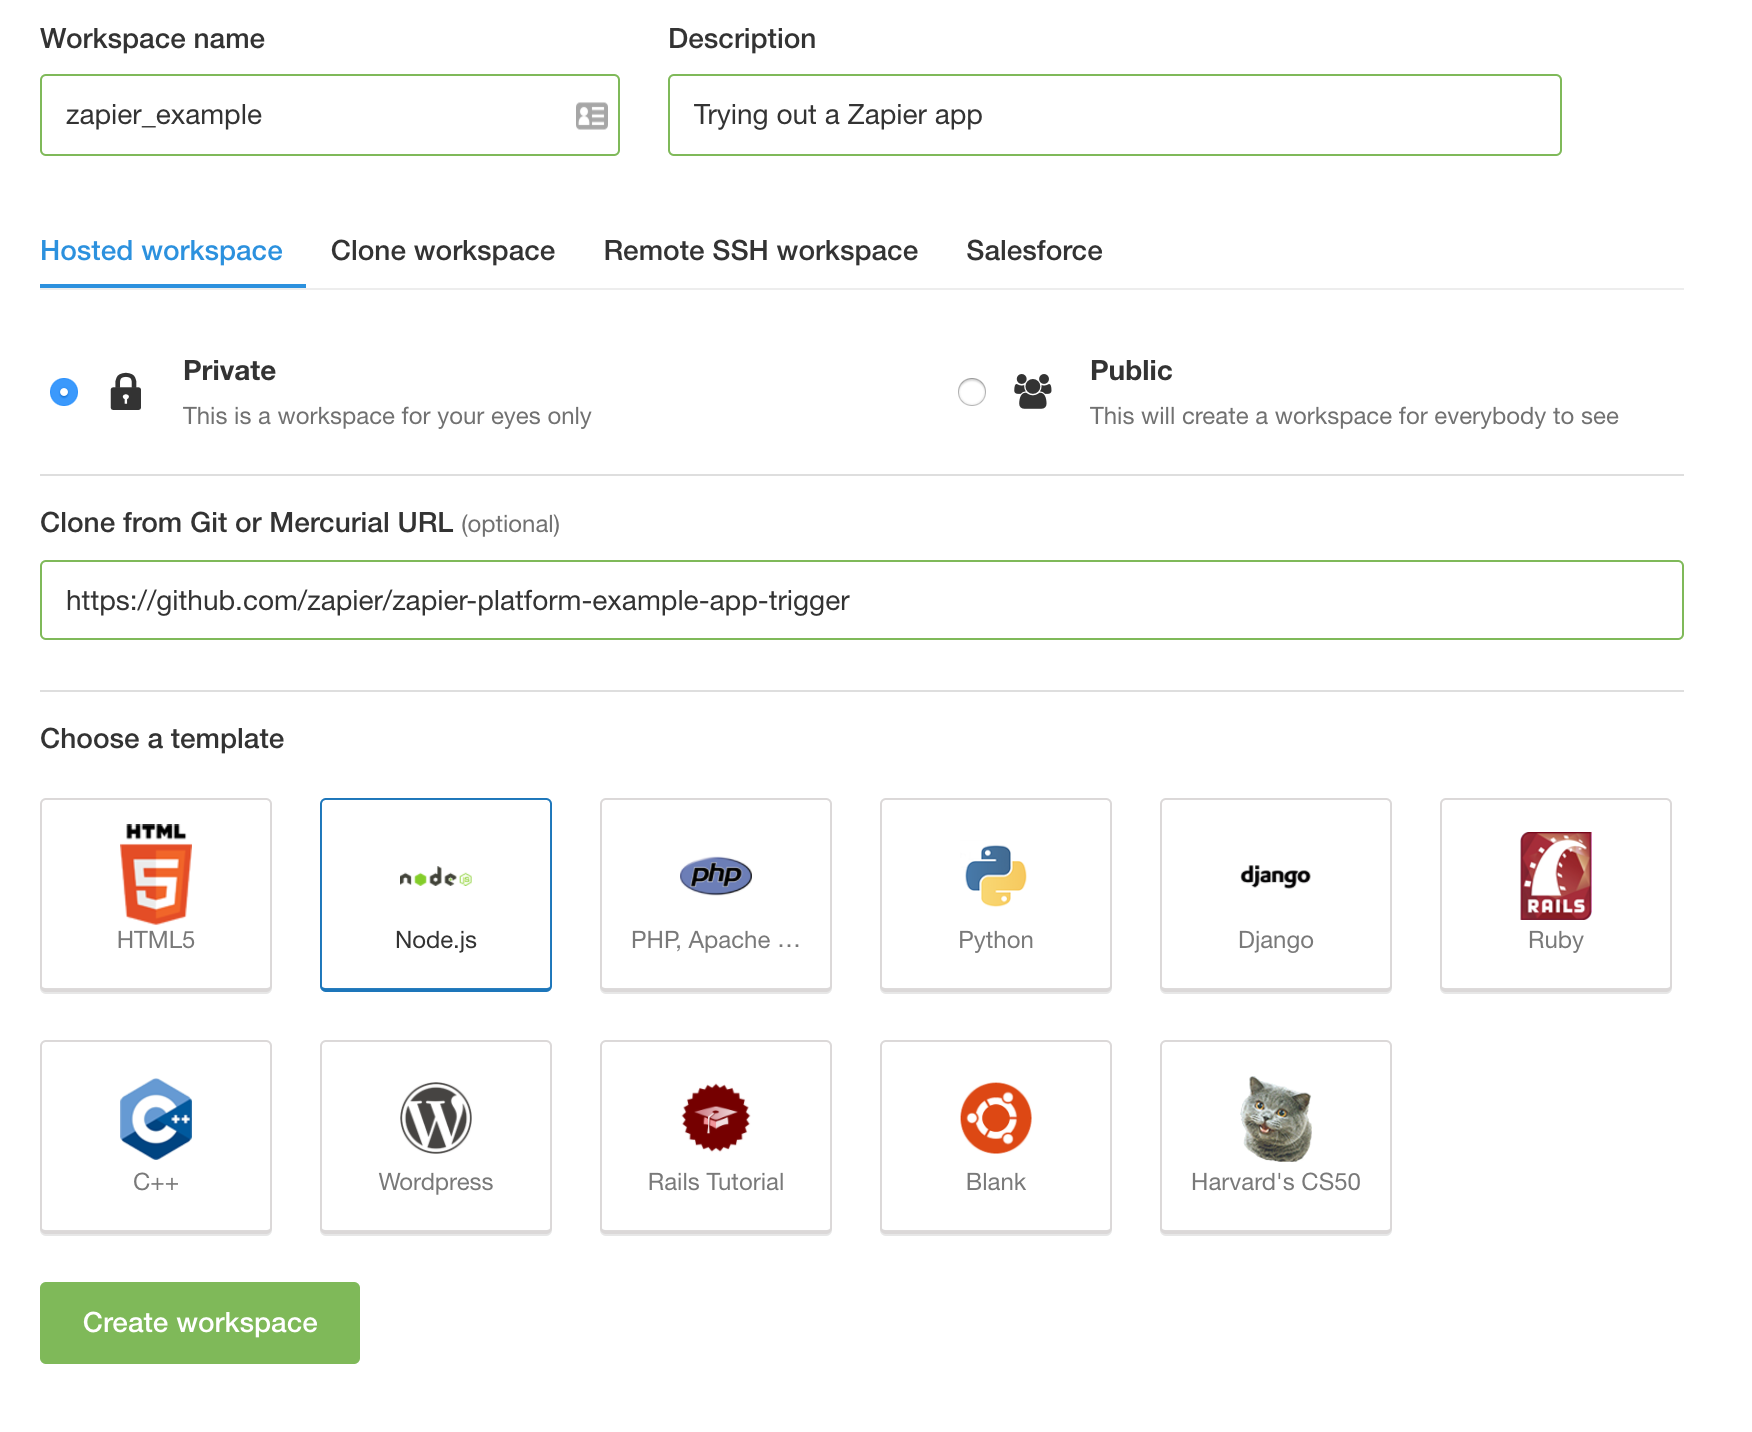Viewport: 1752px width, 1432px height.
Task: Click the Blank template label
Action: tap(996, 1182)
